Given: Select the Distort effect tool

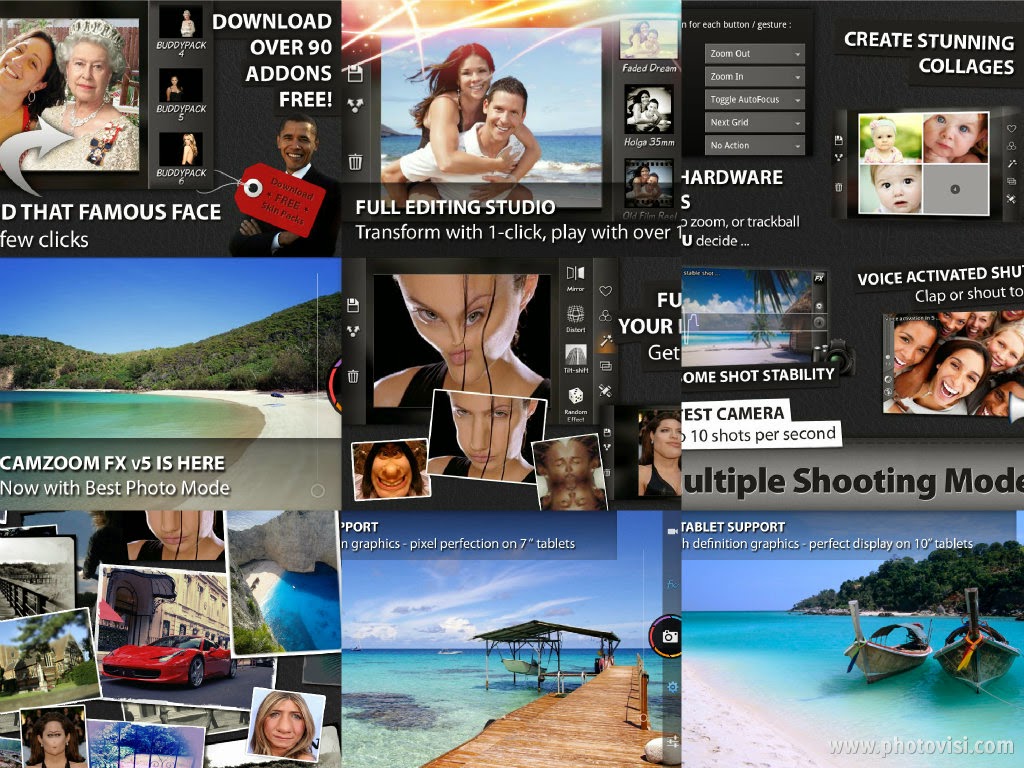Looking at the screenshot, I should pyautogui.click(x=575, y=317).
